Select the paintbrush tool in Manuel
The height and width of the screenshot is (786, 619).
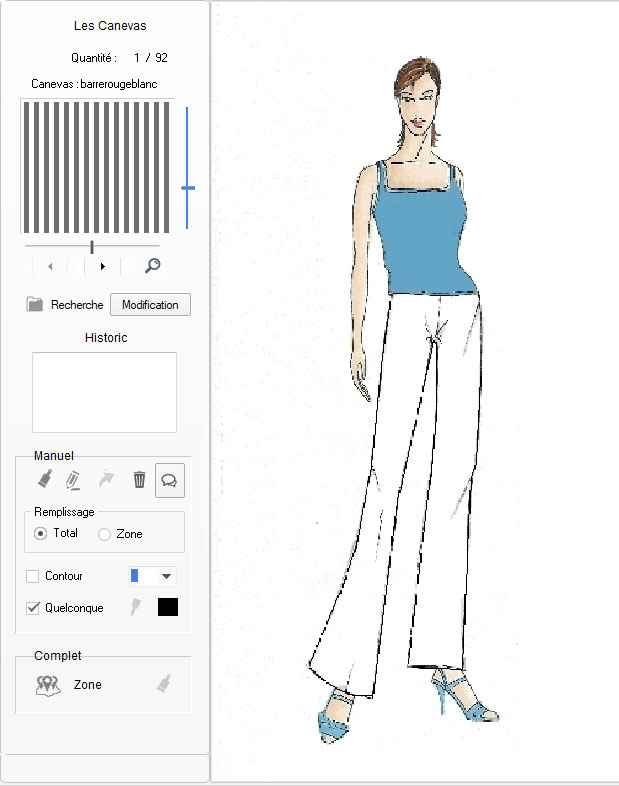[44, 480]
